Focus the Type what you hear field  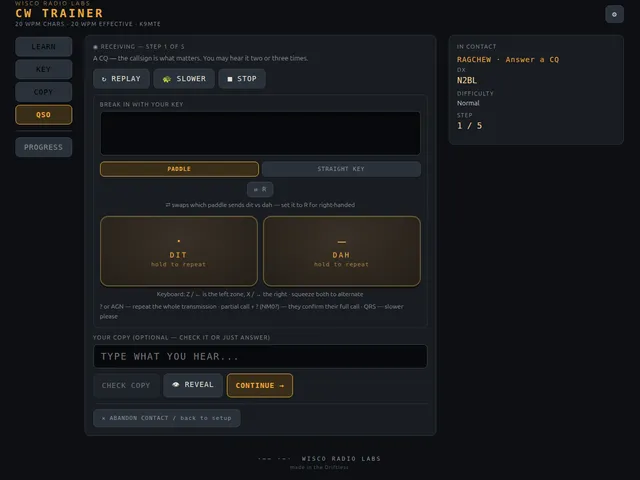260,356
